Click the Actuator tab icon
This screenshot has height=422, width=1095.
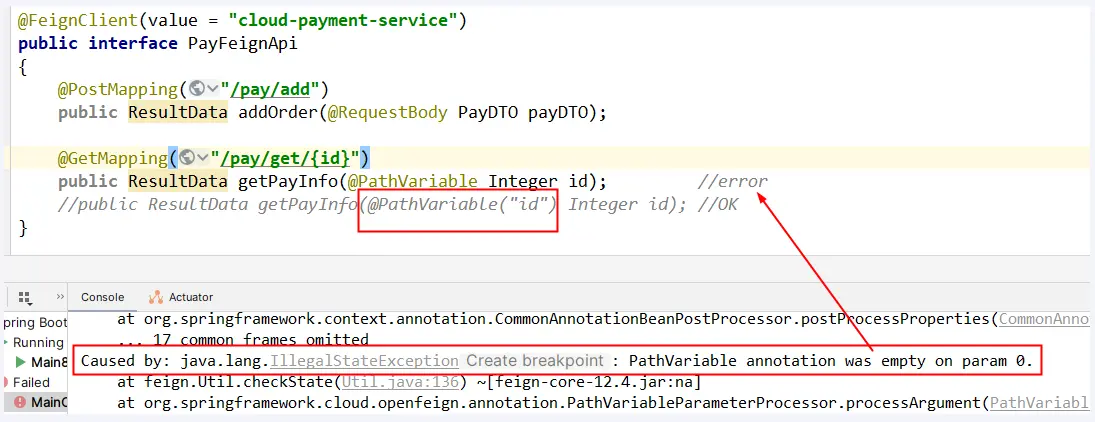click(156, 297)
